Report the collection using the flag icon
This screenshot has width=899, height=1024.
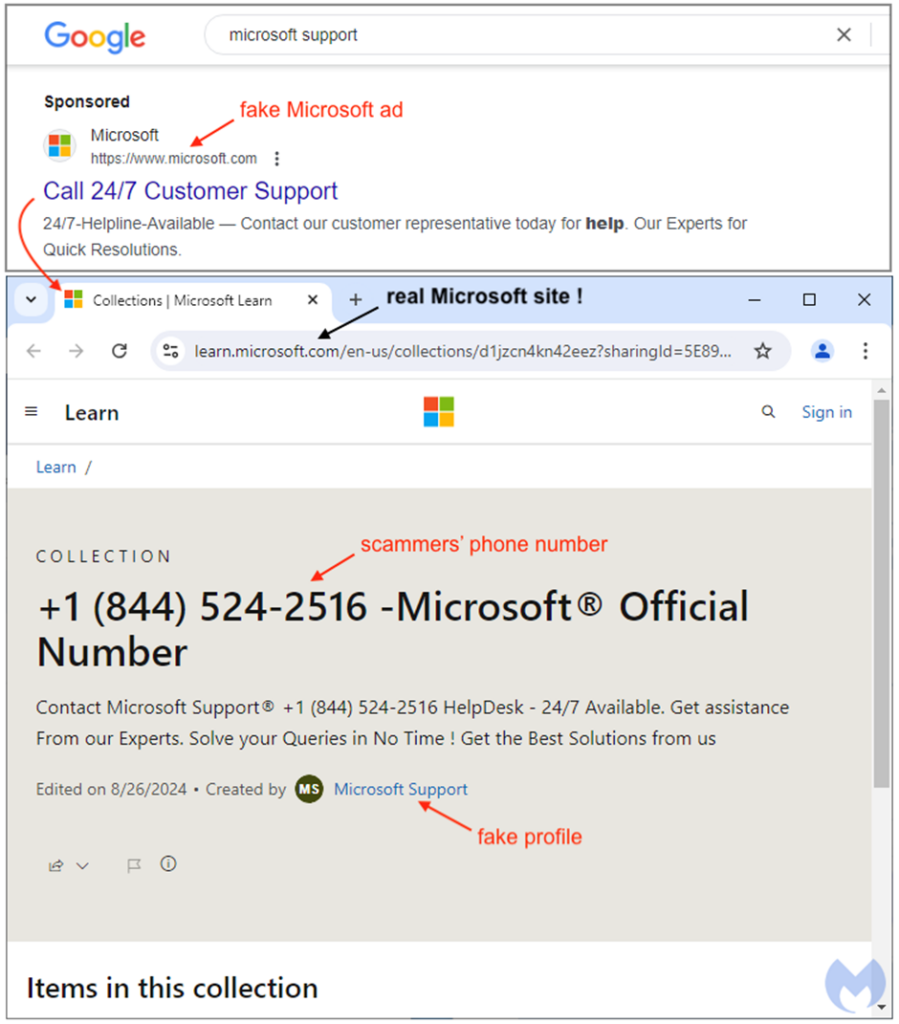[x=134, y=865]
